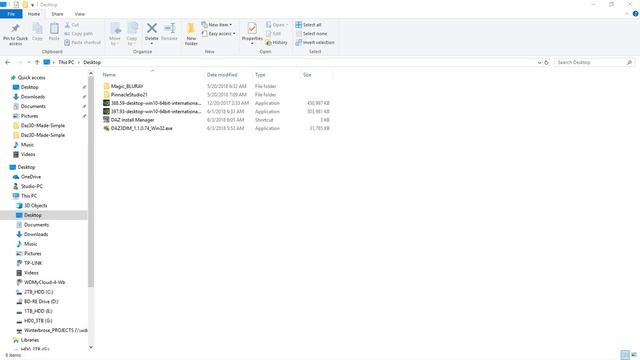
Task: Open the BD-RE Drive (D:)
Action: click(41, 302)
